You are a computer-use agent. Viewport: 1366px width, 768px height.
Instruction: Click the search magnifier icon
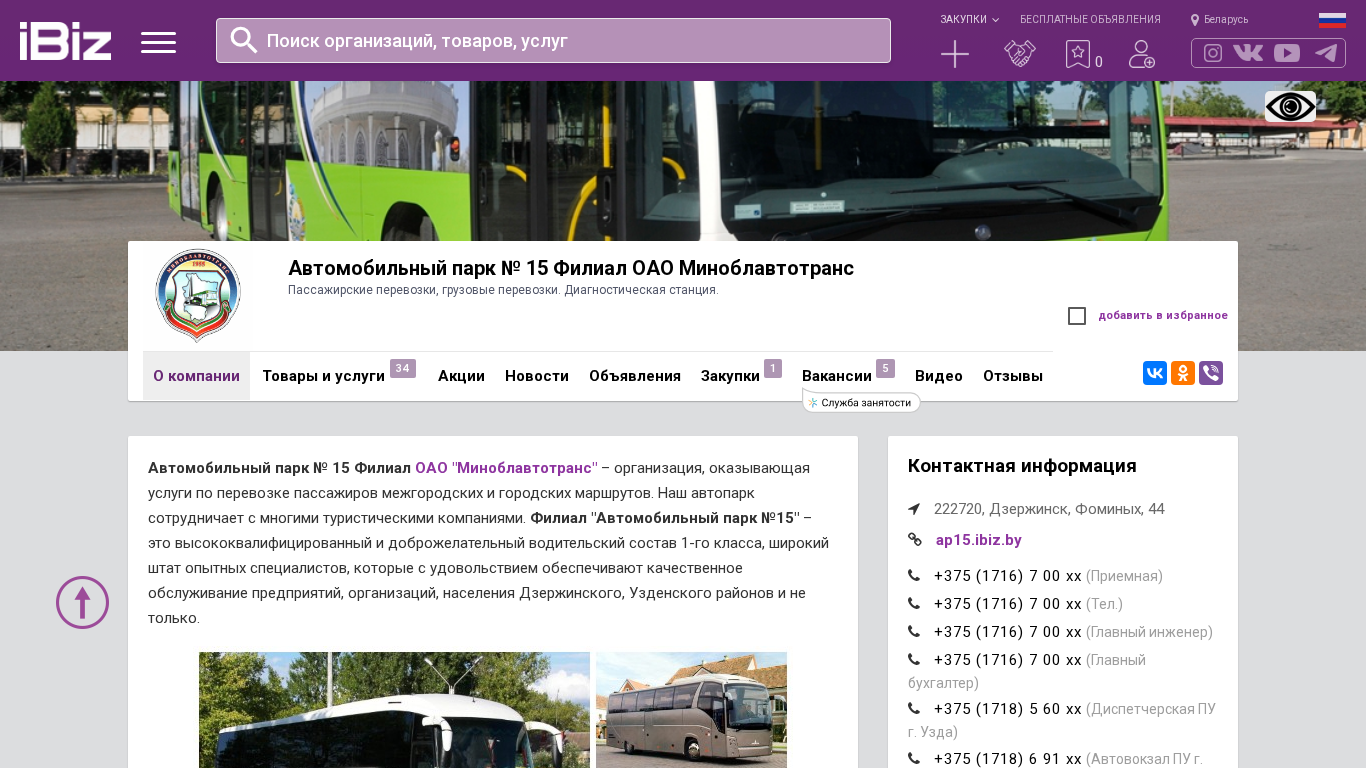244,40
